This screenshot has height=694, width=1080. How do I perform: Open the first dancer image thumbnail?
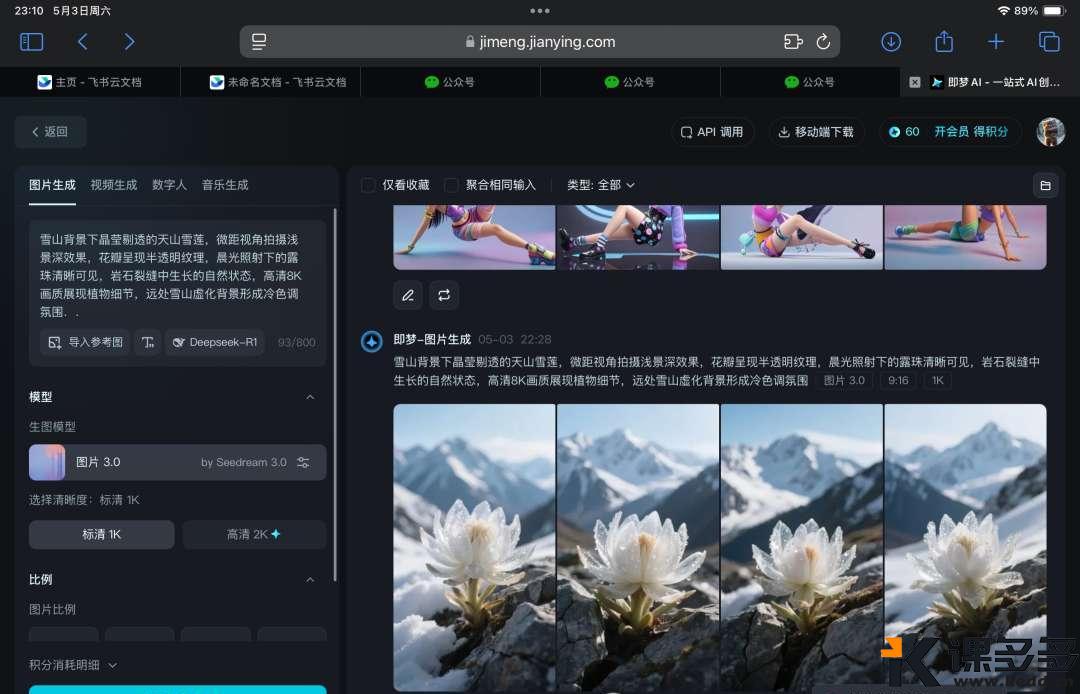[x=474, y=237]
